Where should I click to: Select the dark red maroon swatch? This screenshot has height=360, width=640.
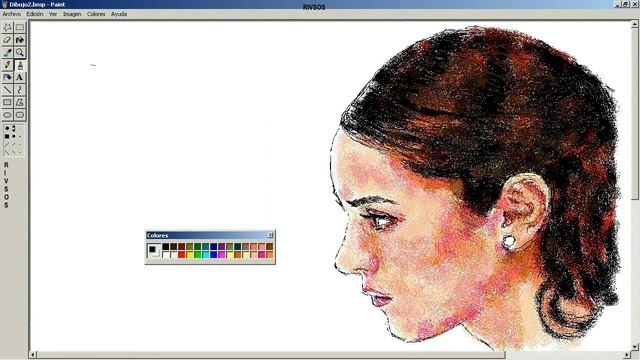[x=182, y=247]
